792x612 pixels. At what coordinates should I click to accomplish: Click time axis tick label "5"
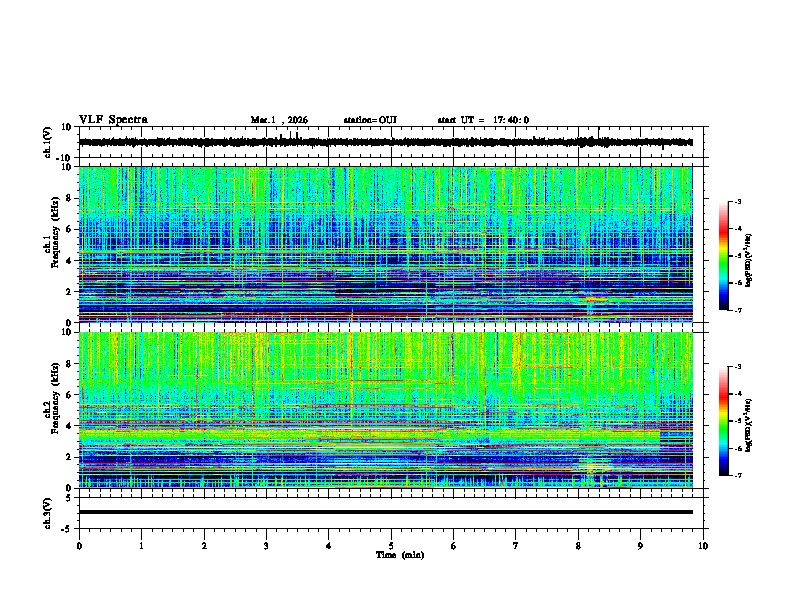tap(391, 545)
